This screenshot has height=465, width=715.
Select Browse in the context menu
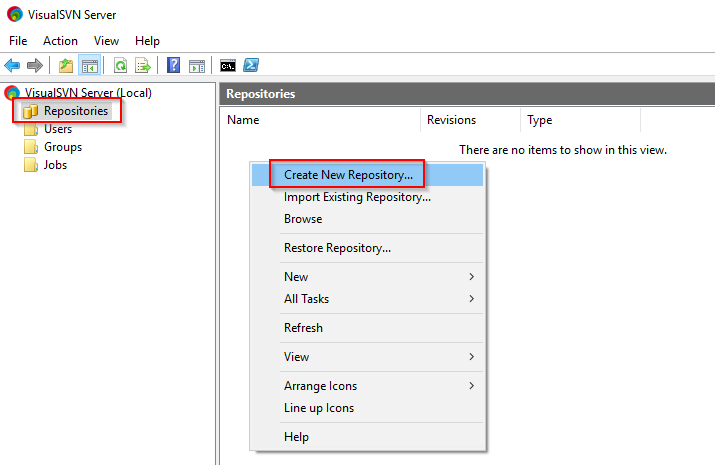(367, 219)
